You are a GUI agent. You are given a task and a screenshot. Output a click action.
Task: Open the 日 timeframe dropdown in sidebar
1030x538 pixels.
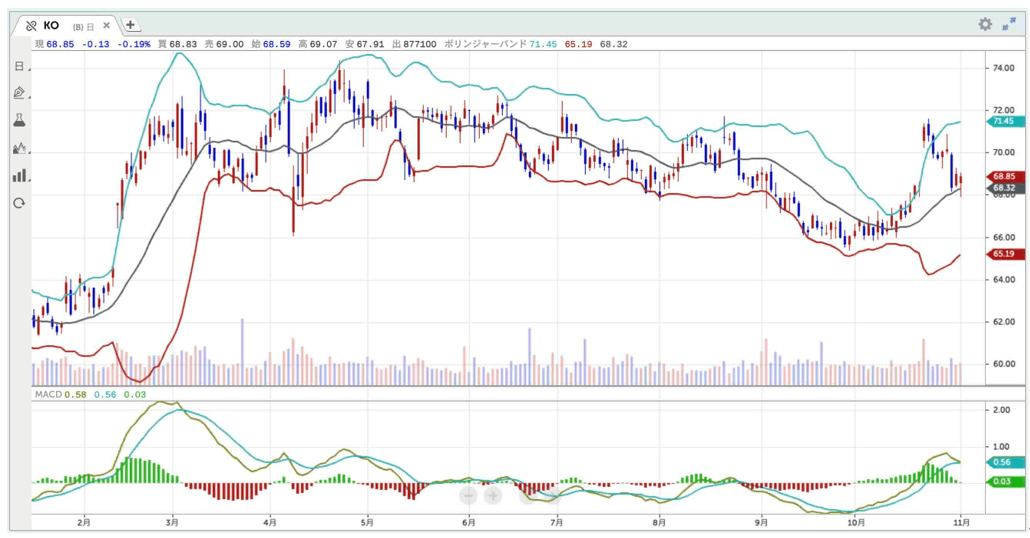(19, 66)
